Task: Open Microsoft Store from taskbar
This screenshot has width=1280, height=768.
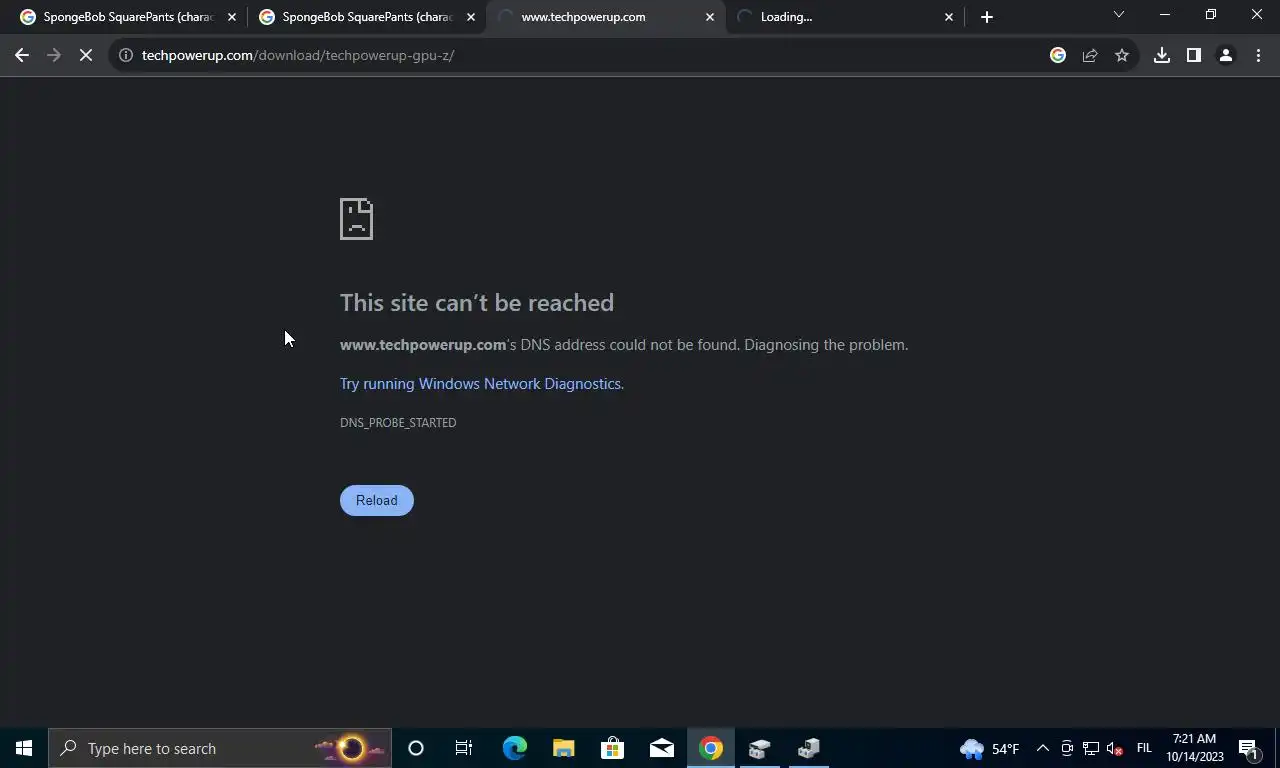Action: click(x=612, y=748)
